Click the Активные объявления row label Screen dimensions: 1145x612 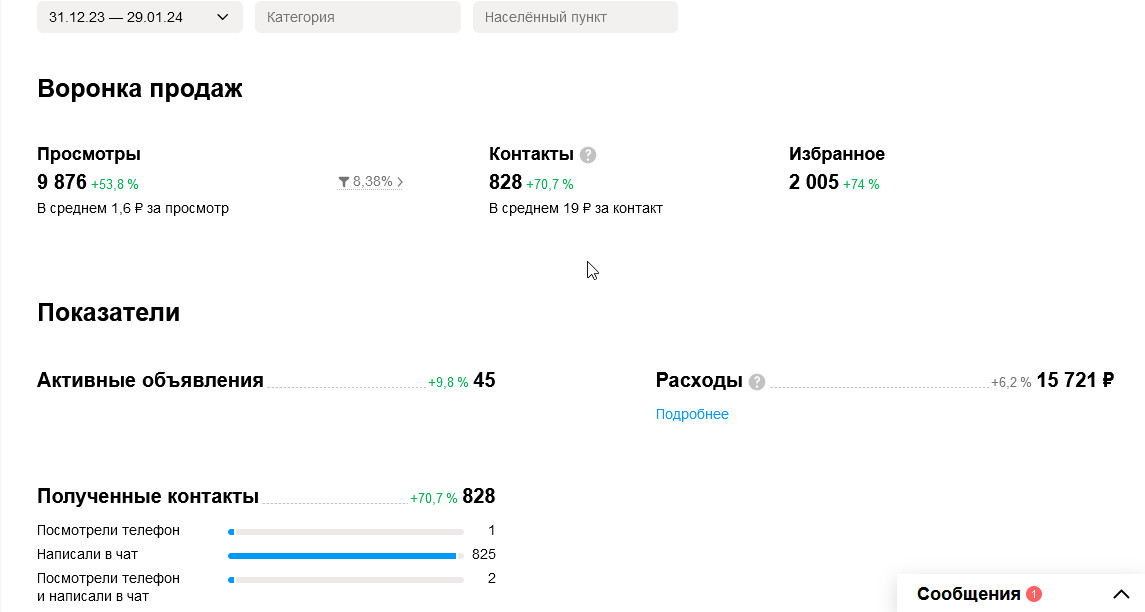pyautogui.click(x=150, y=380)
